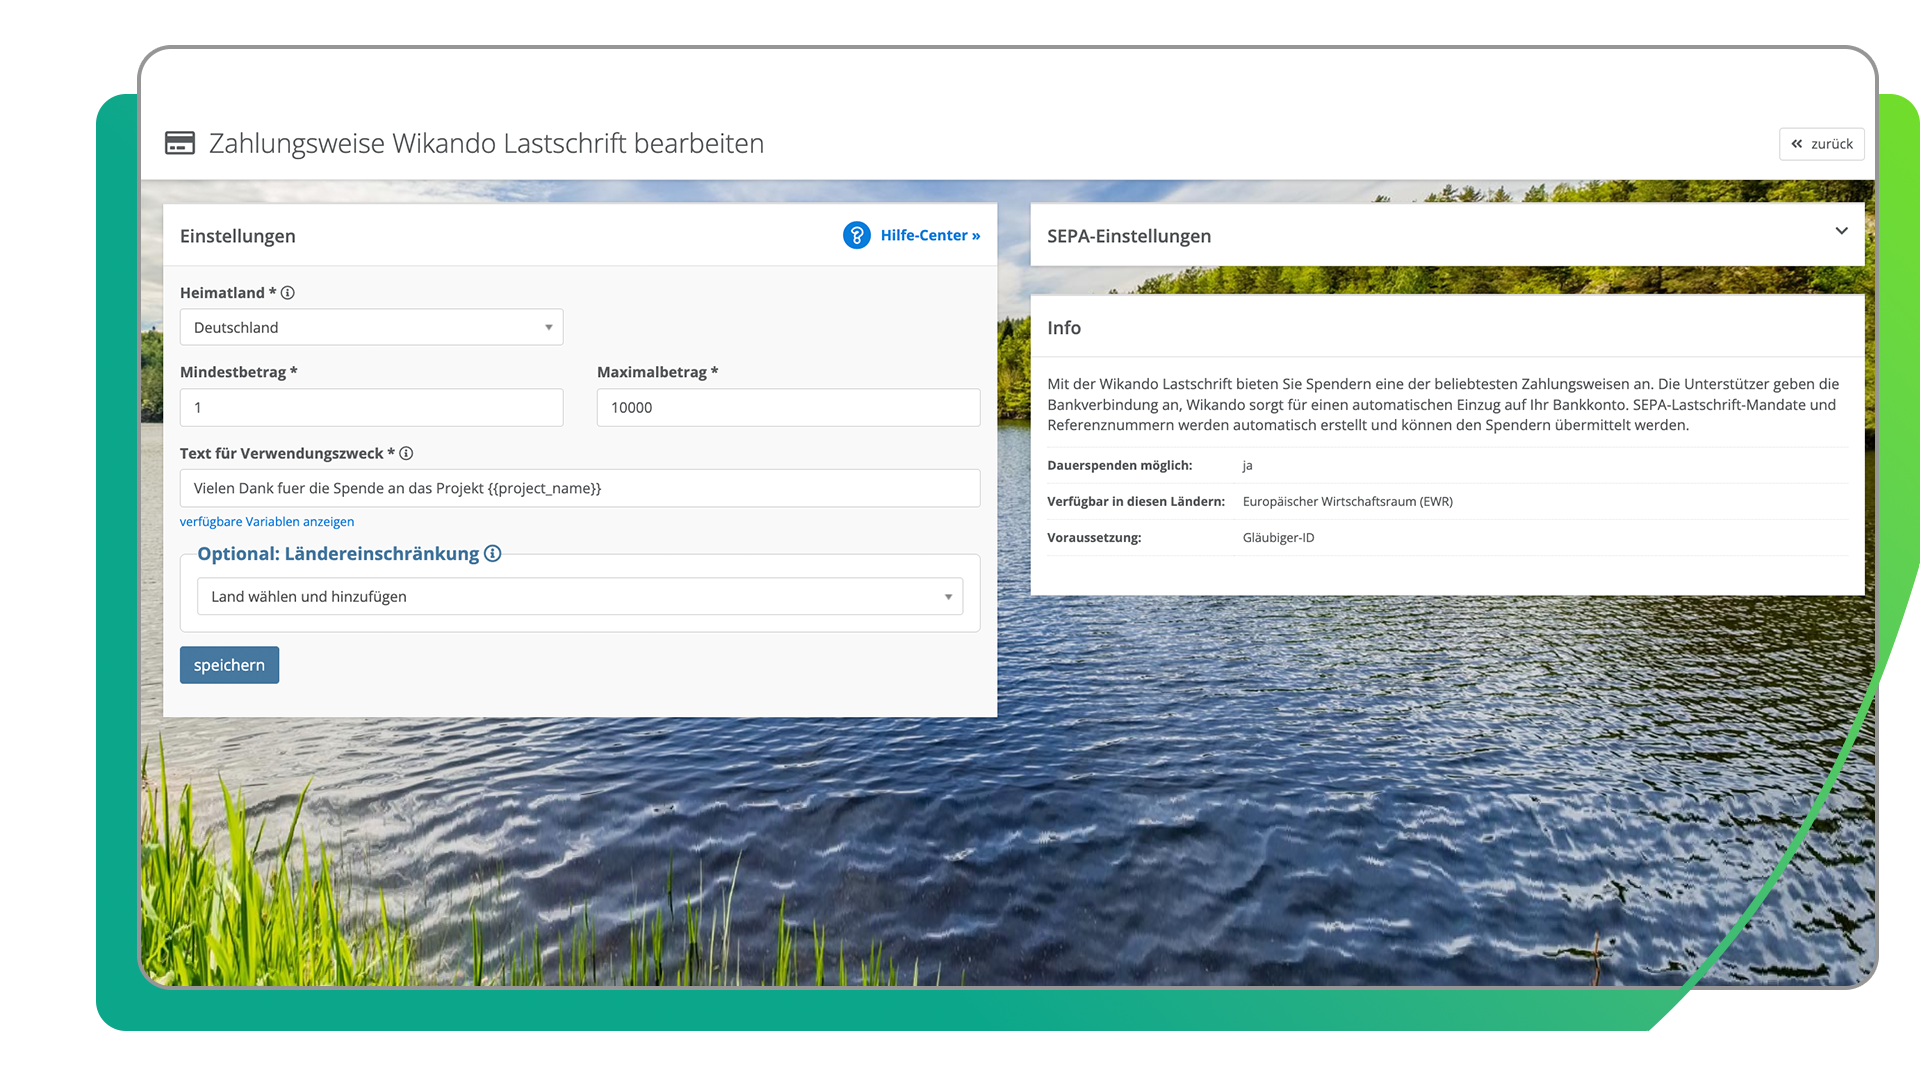Open the Hilfe-Center » link
The width and height of the screenshot is (1920, 1080).
(x=930, y=235)
